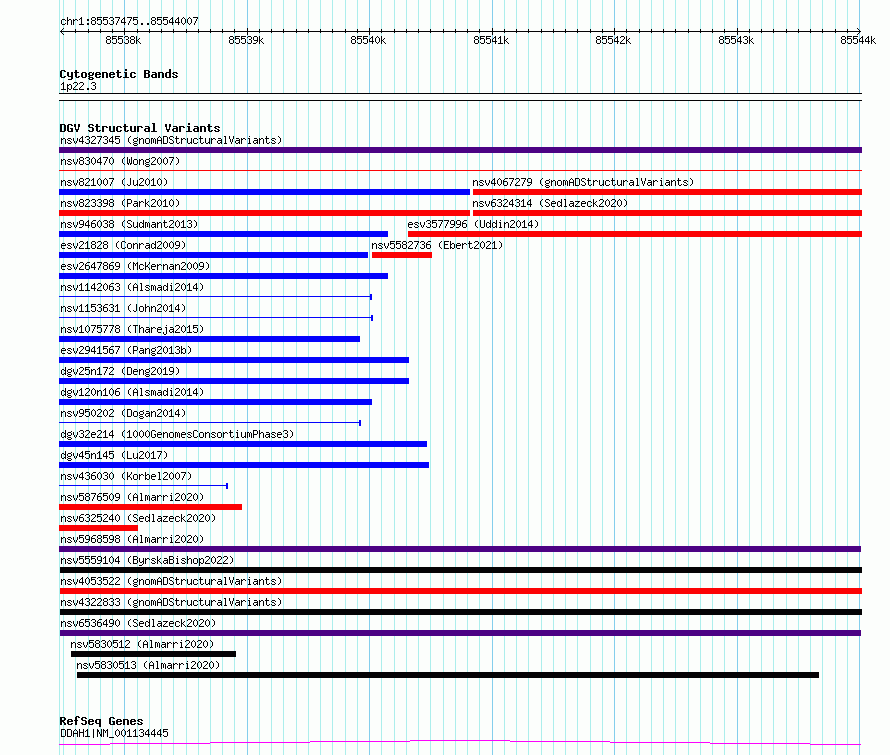This screenshot has height=755, width=890.
Task: Select nsv5830512 (Almarri2020) label
Action: pyautogui.click(x=142, y=644)
